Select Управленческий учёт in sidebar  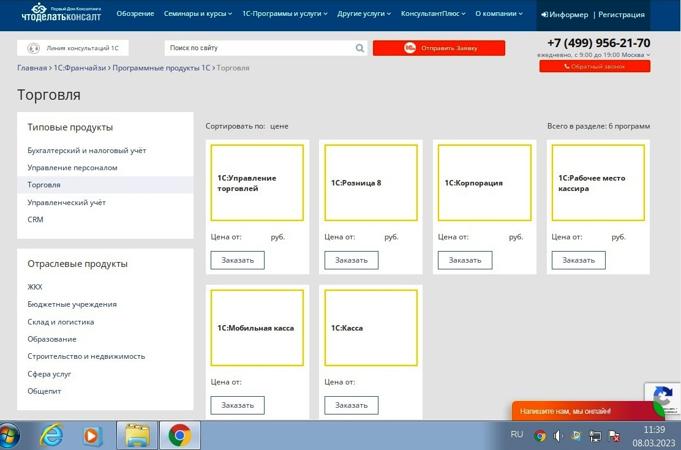click(66, 202)
